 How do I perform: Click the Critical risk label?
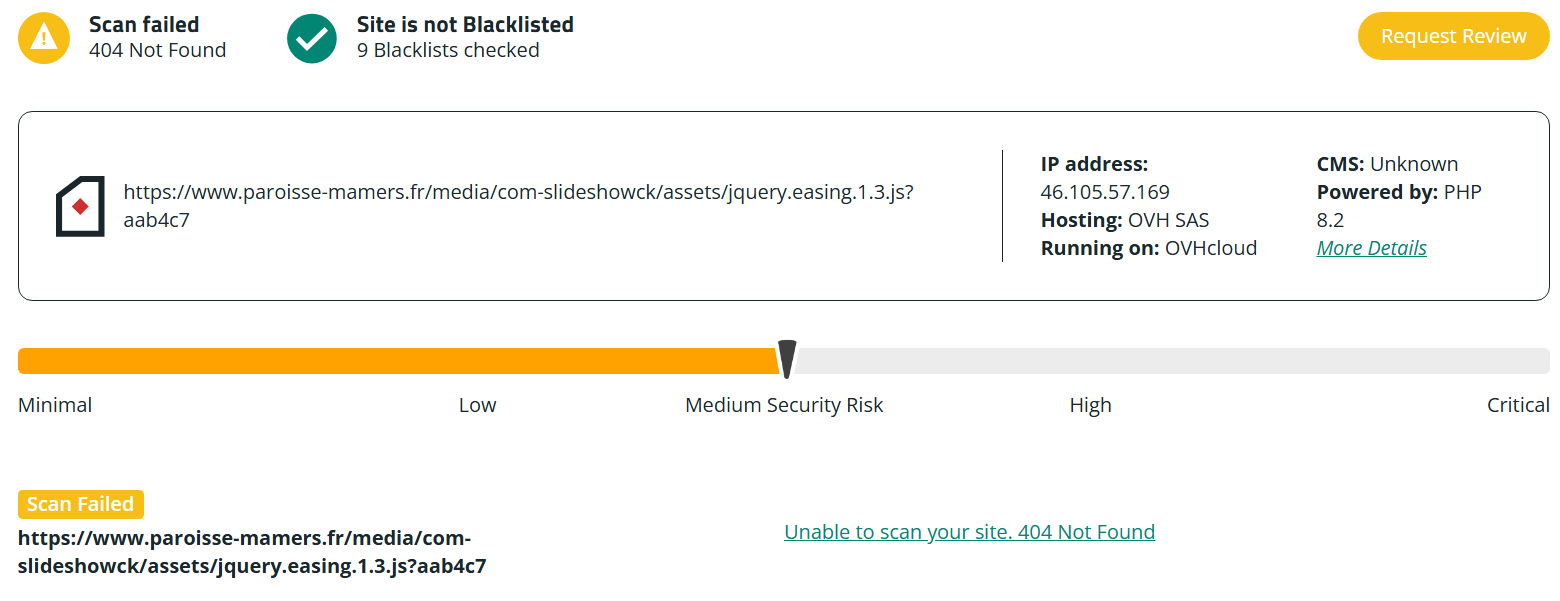pyautogui.click(x=1517, y=405)
